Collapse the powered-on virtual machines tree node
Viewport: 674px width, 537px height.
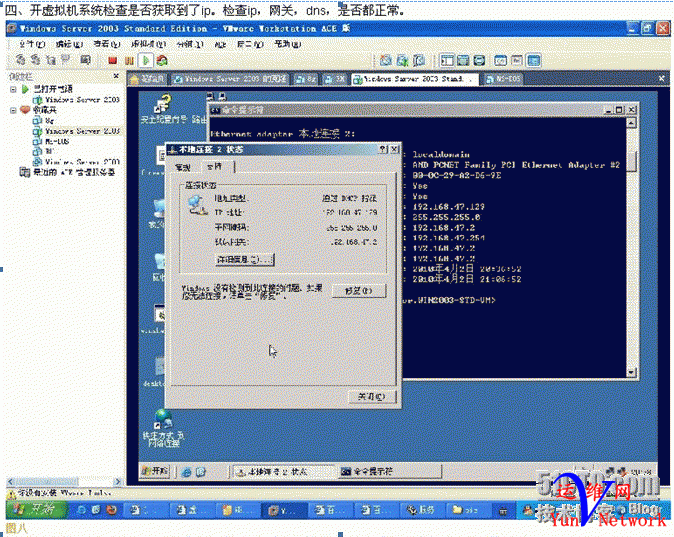13,89
